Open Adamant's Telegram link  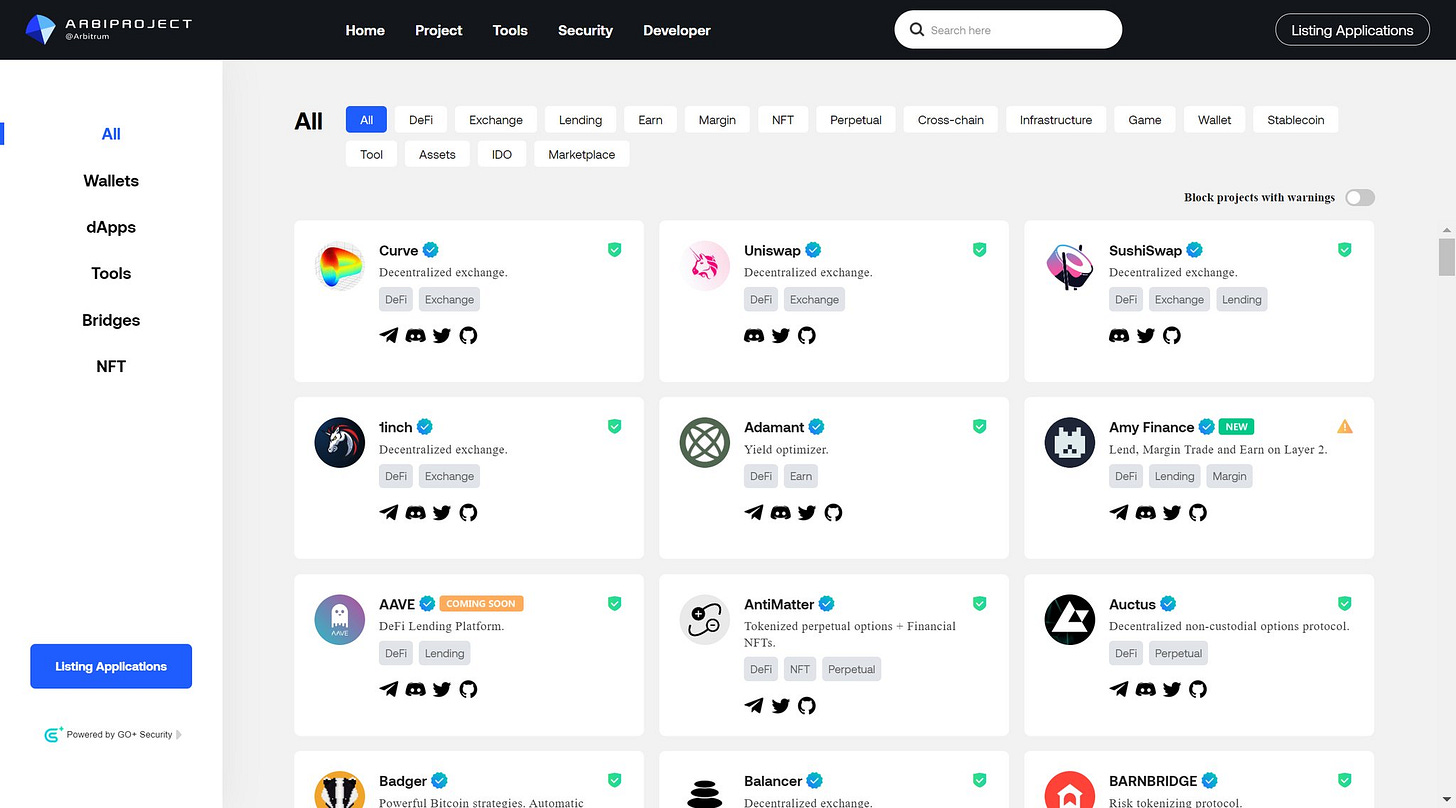[754, 512]
